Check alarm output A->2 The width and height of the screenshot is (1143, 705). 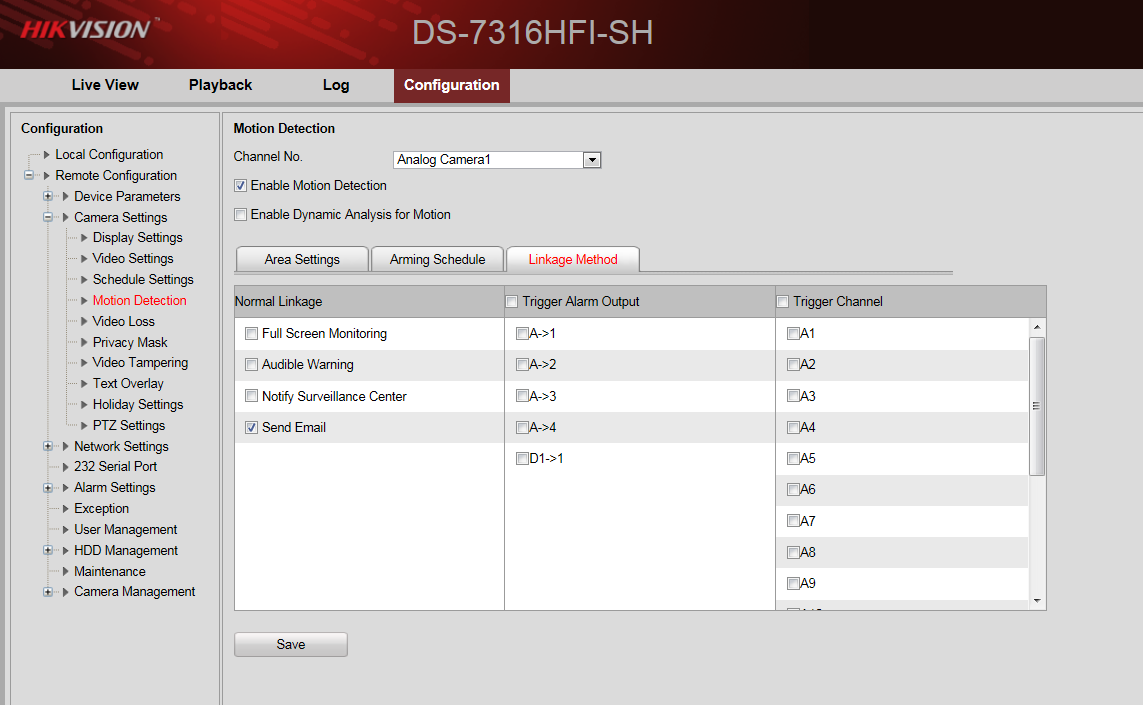tap(522, 365)
